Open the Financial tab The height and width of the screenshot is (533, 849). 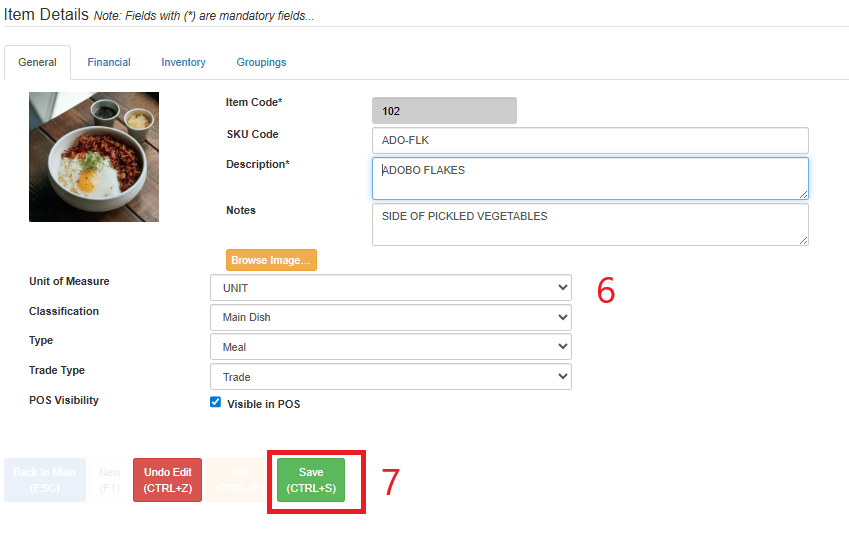[x=109, y=62]
